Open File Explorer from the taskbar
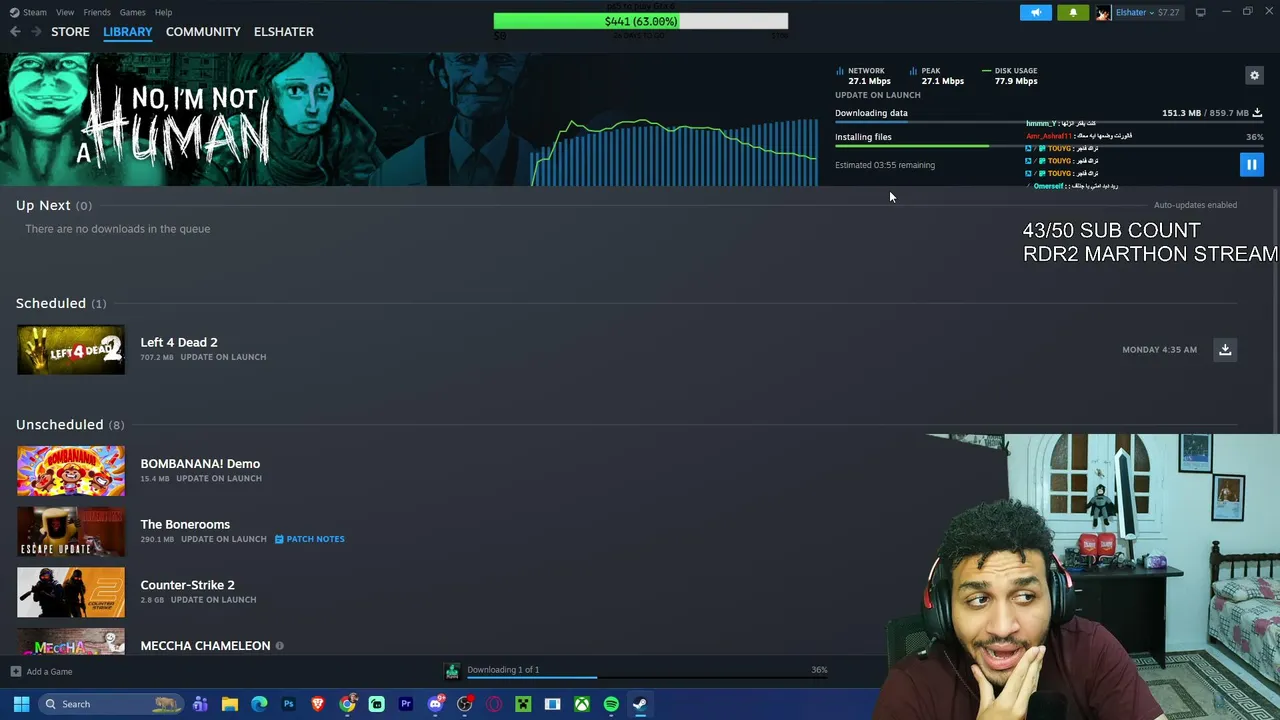The width and height of the screenshot is (1280, 720). 230,704
